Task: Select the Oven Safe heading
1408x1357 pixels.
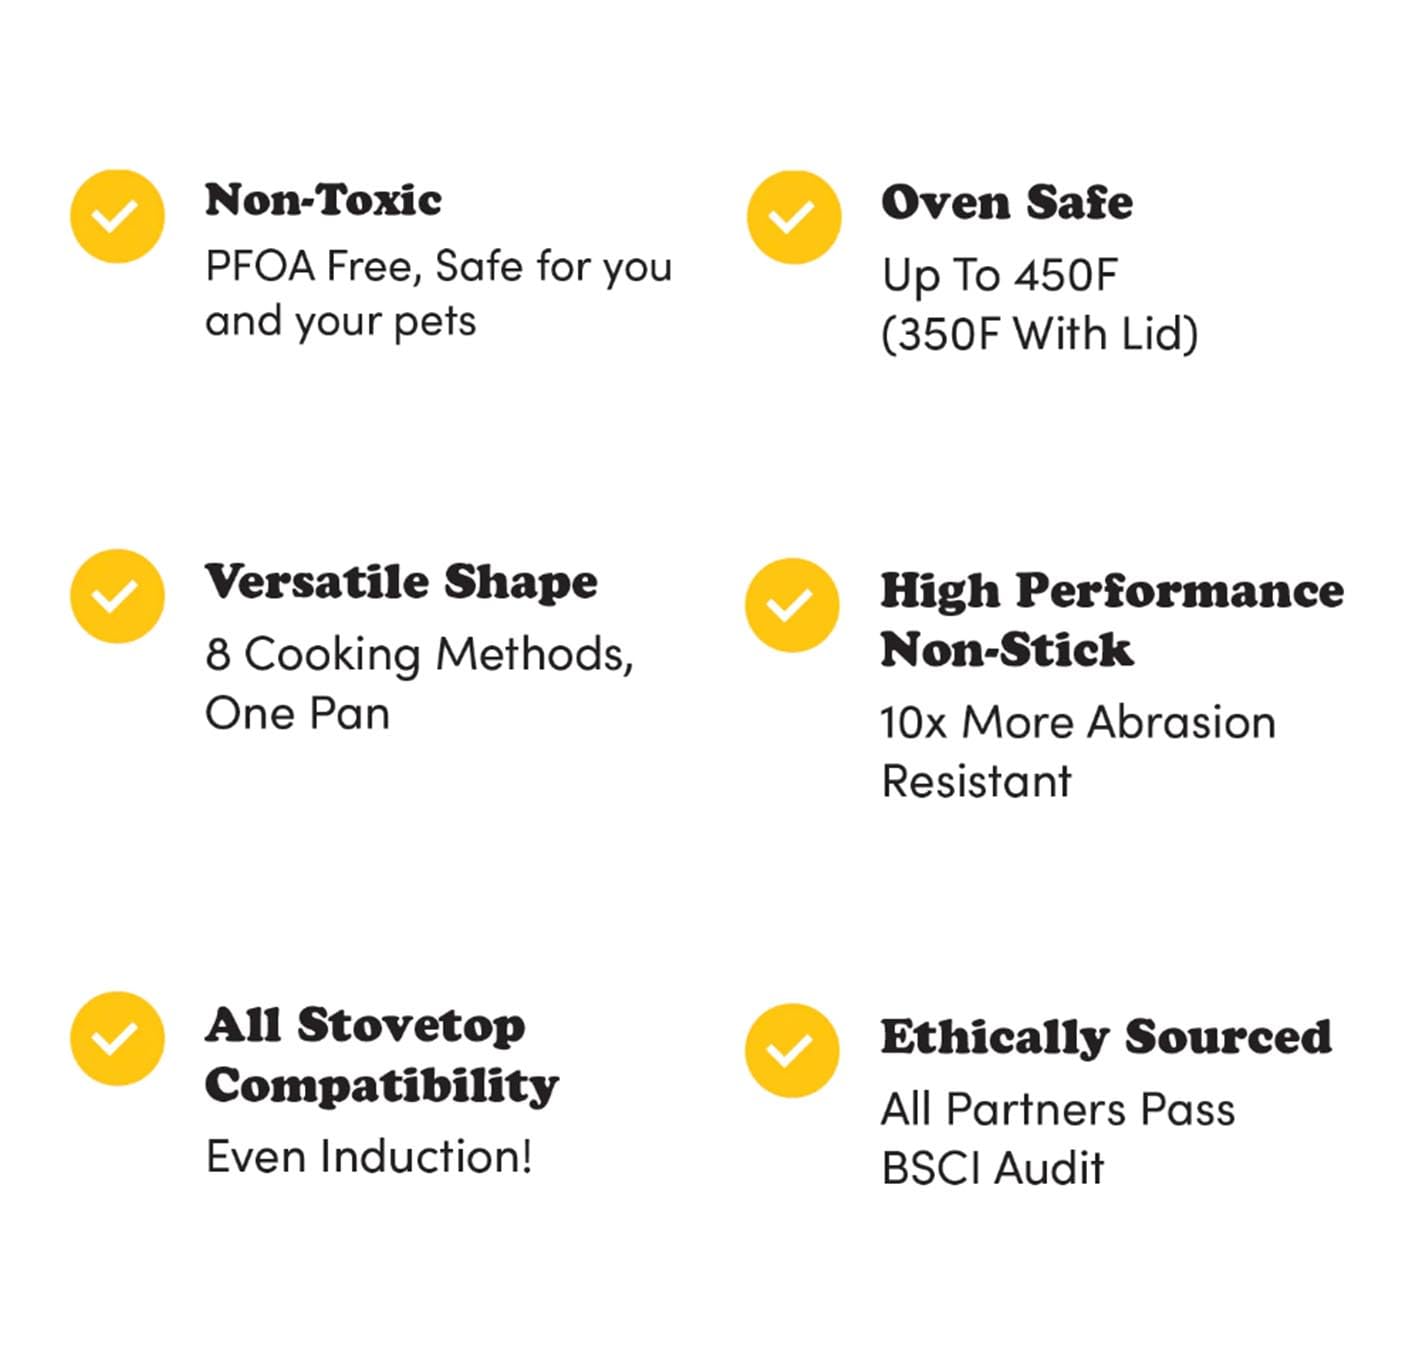Action: click(1006, 203)
